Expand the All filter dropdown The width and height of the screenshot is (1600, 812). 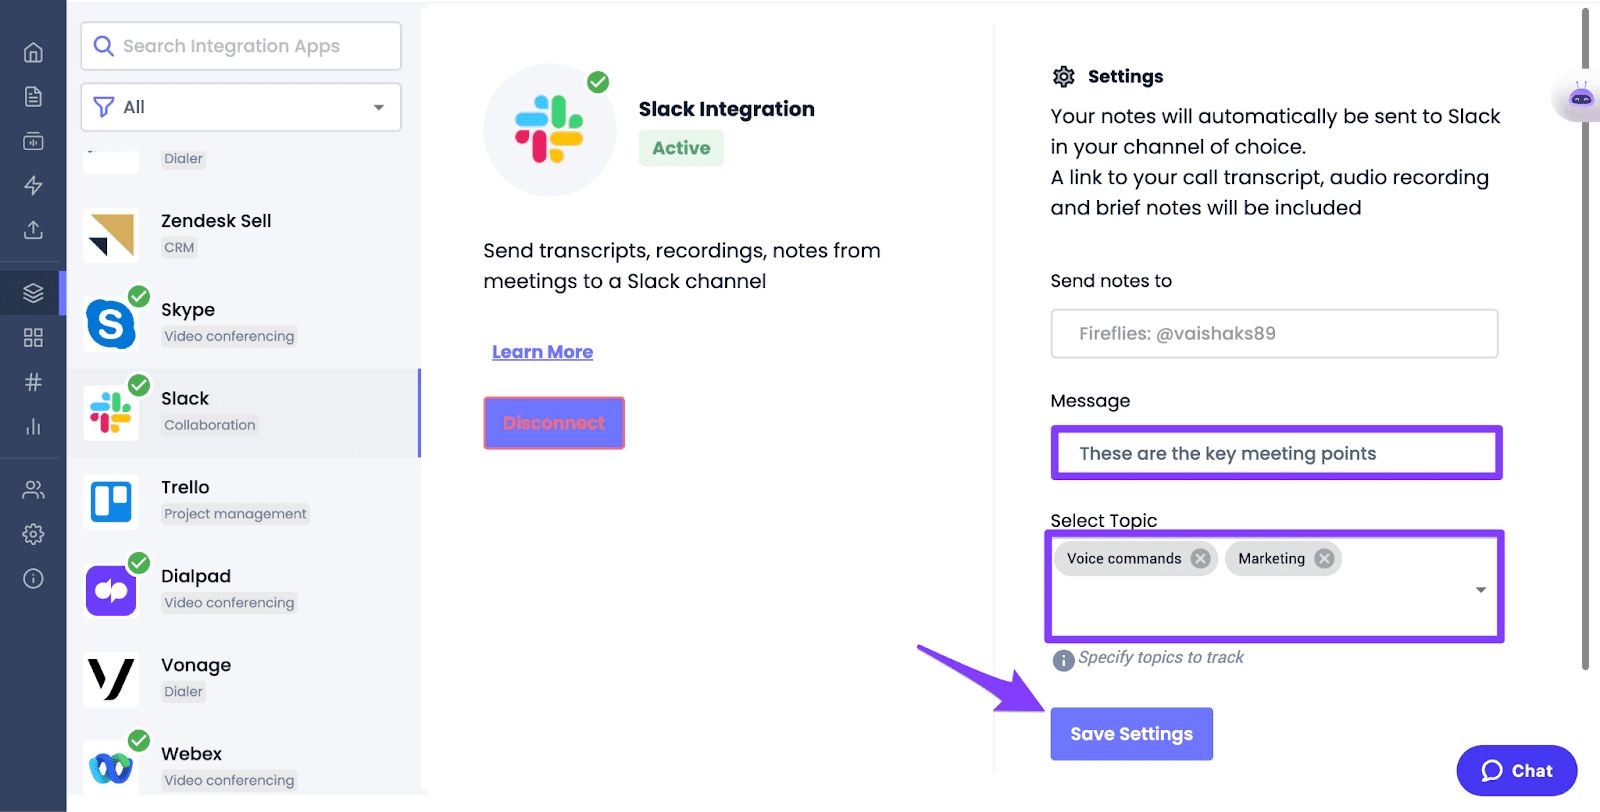coord(240,107)
